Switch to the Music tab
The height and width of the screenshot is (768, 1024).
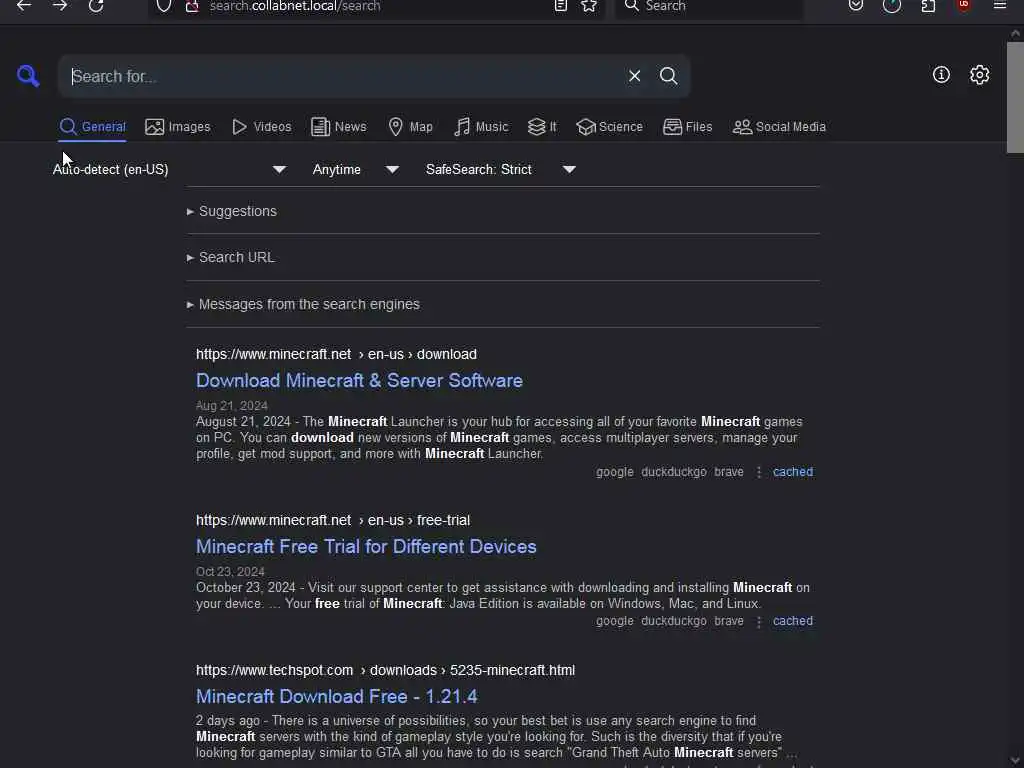pos(481,127)
